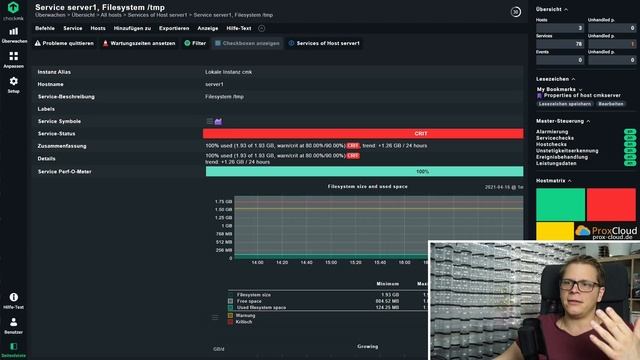Toggle Checkboxen anzeigen button
Viewport: 640px width, 360px height.
tap(247, 43)
